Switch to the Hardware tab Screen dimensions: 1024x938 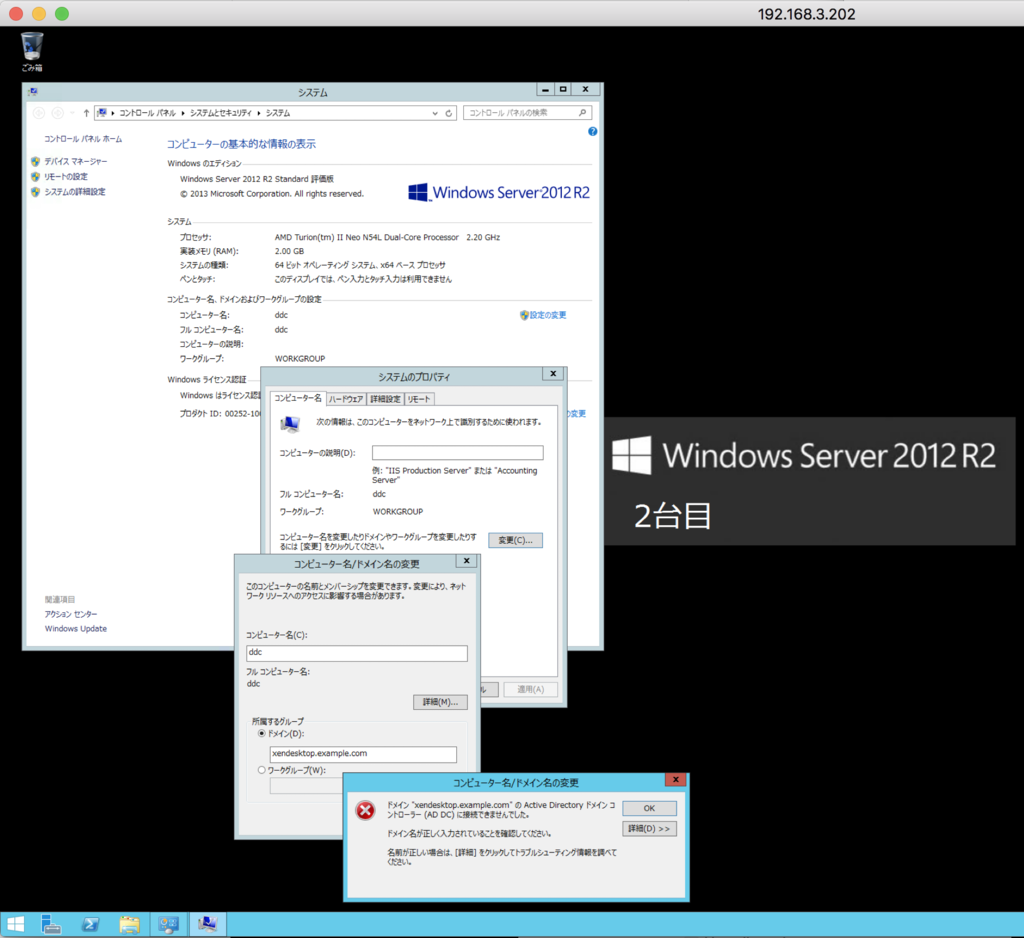pyautogui.click(x=346, y=399)
